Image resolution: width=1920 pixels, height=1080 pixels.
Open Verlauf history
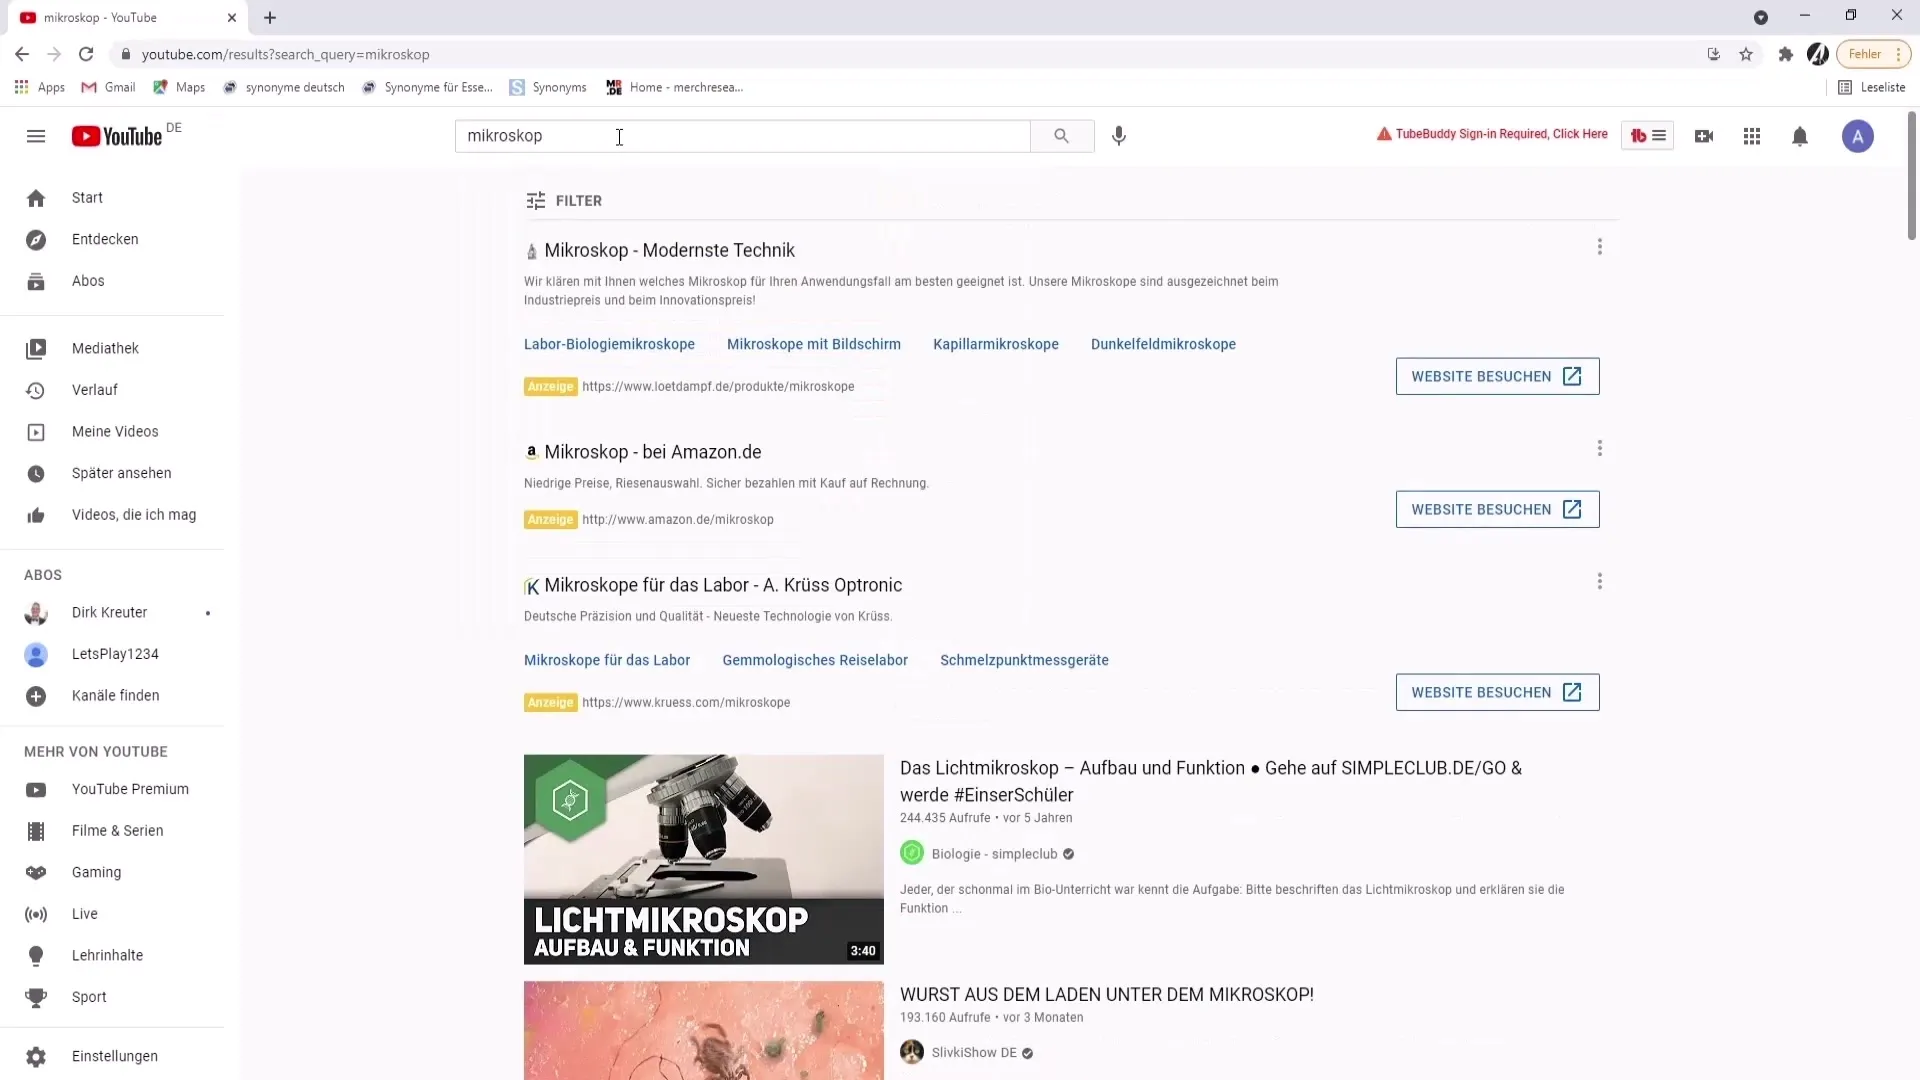point(112,390)
